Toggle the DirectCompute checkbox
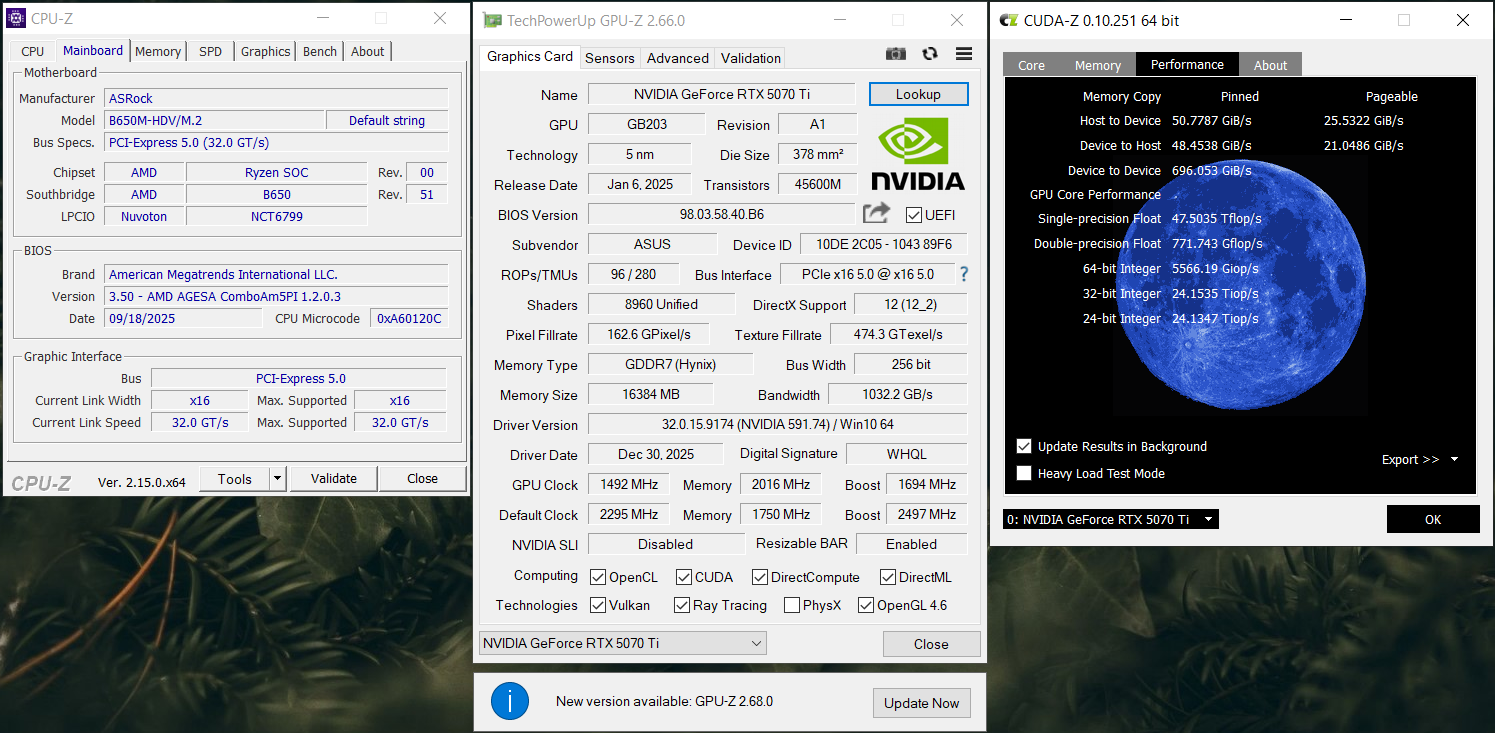Image resolution: width=1495 pixels, height=733 pixels. point(760,577)
